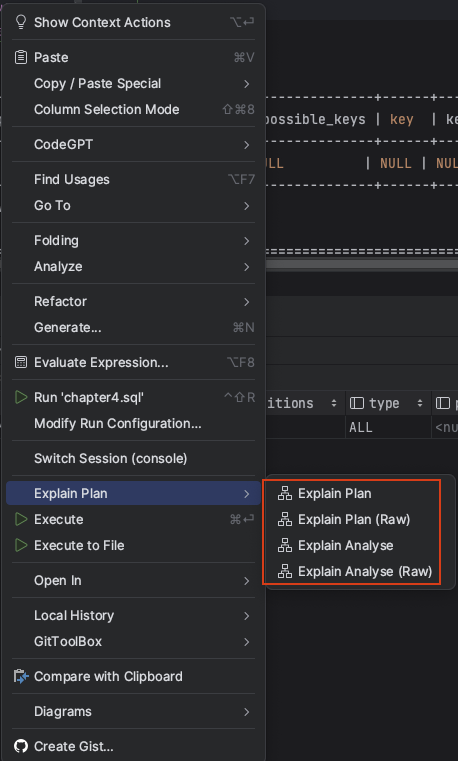Select Switch Session (console)
This screenshot has width=458, height=761.
click(x=133, y=459)
